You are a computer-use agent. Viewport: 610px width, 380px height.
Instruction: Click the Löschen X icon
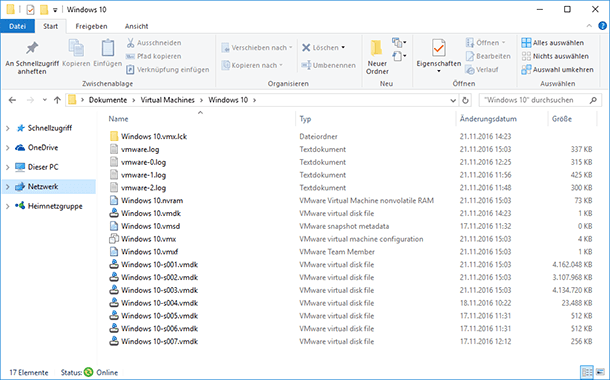click(306, 47)
